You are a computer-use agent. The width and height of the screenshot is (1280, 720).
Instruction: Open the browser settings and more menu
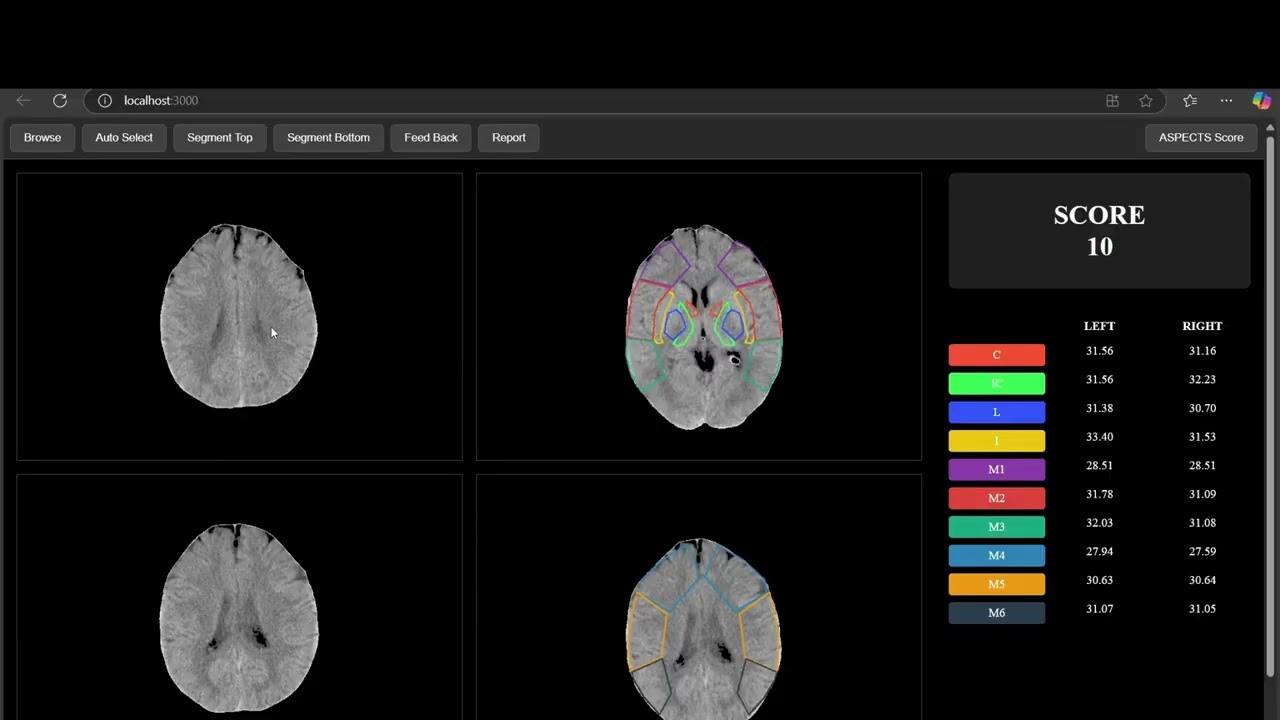[x=1226, y=101]
